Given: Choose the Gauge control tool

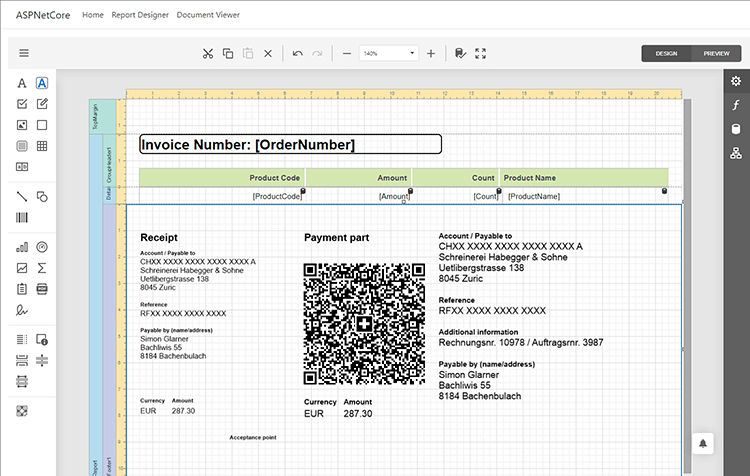Looking at the screenshot, I should pos(42,247).
